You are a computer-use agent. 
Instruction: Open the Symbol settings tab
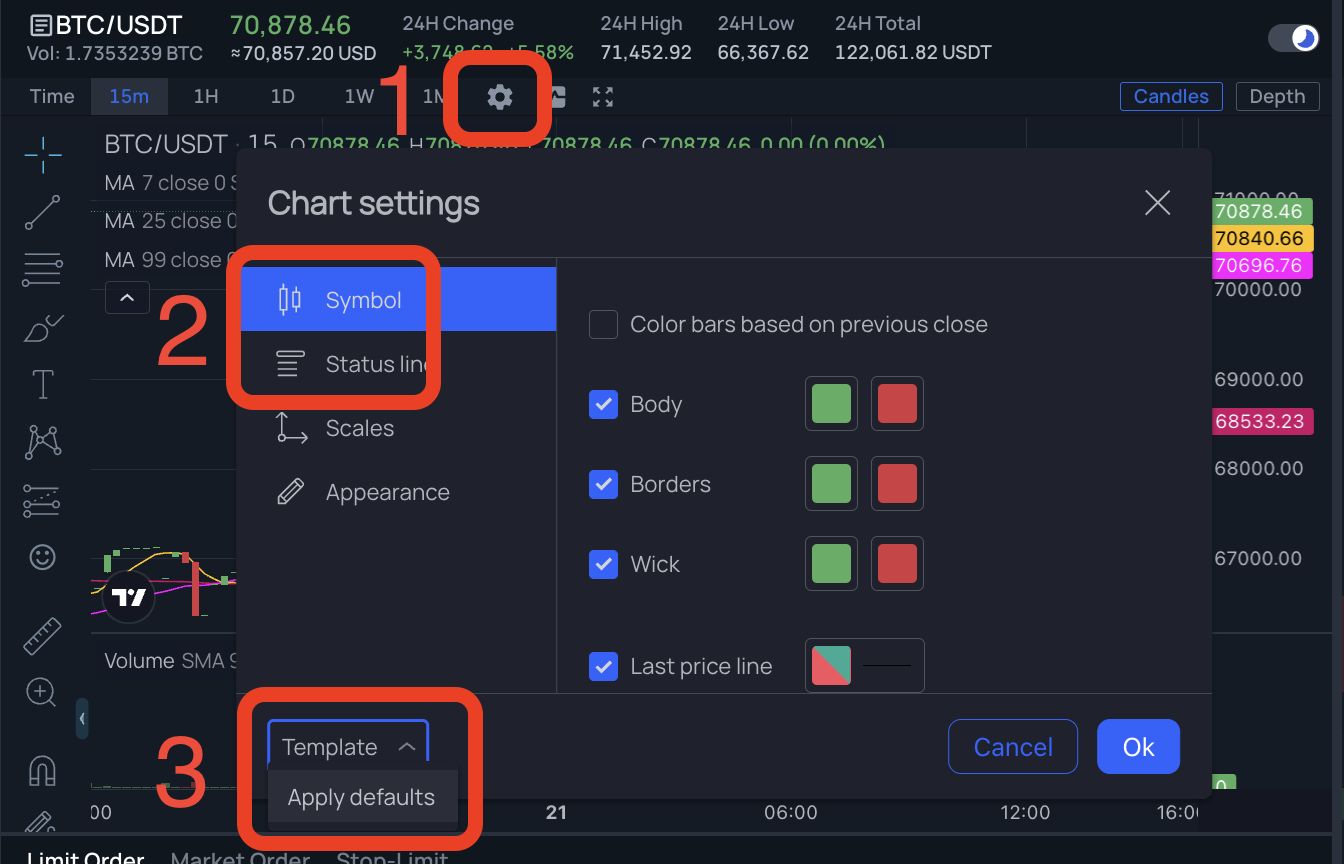click(397, 300)
